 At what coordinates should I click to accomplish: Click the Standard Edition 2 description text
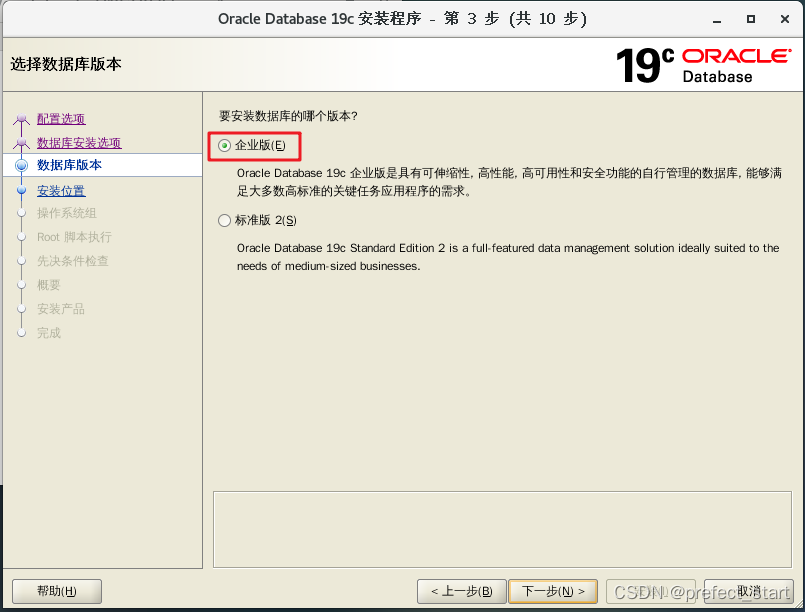coord(508,257)
